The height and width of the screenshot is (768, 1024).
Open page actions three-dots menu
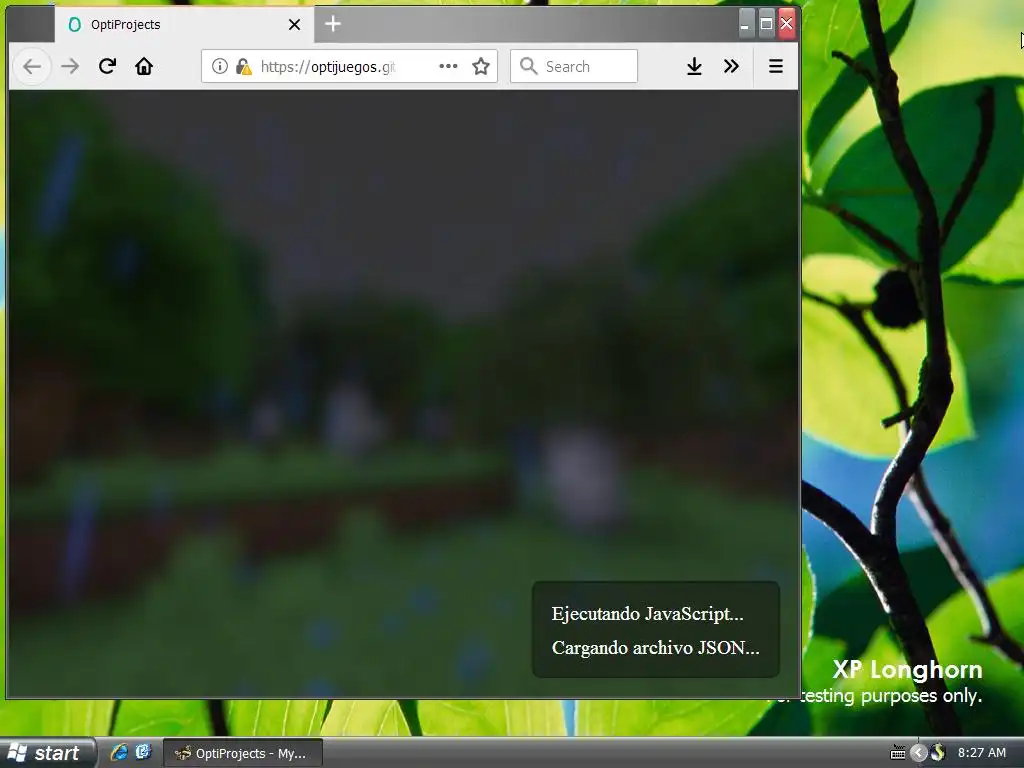coord(448,66)
